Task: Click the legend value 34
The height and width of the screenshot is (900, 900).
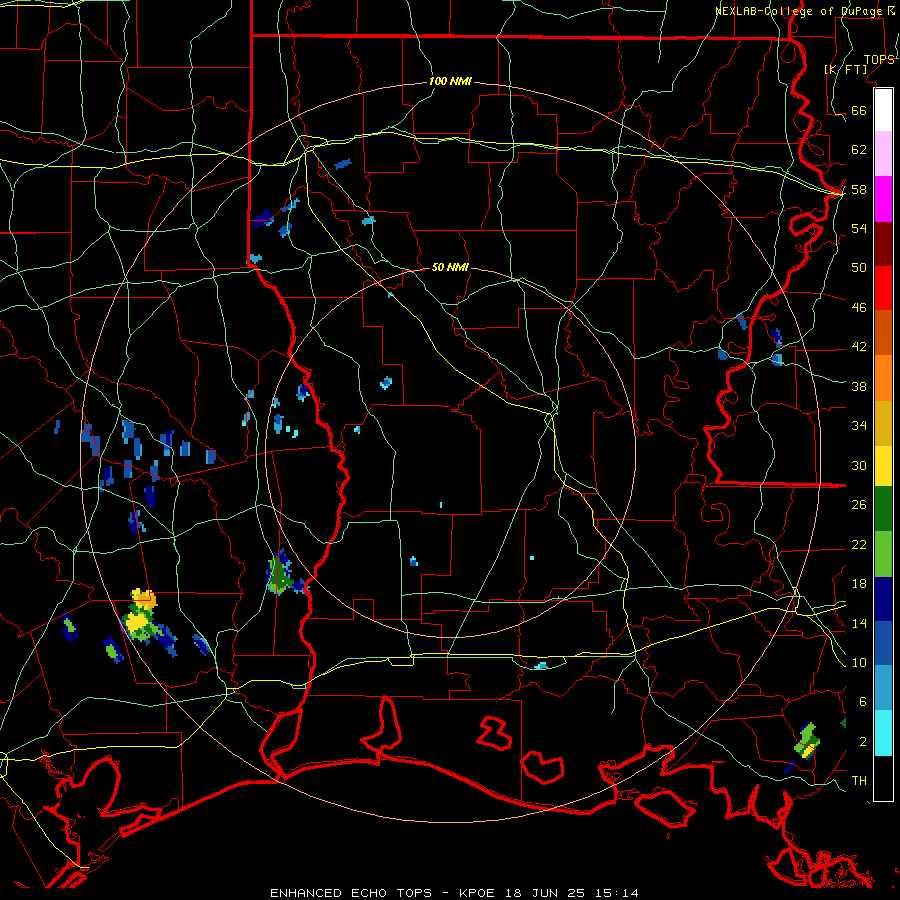Action: click(859, 425)
